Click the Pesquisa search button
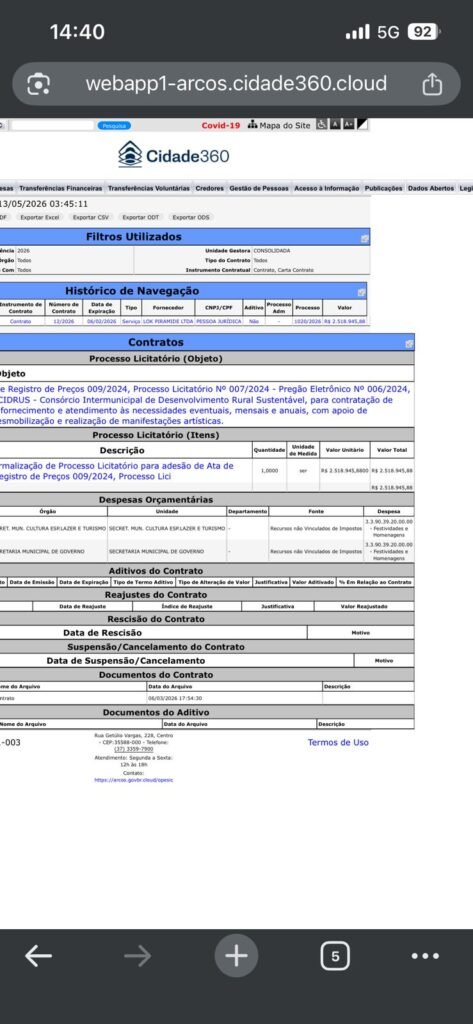The image size is (473, 1024). point(114,125)
